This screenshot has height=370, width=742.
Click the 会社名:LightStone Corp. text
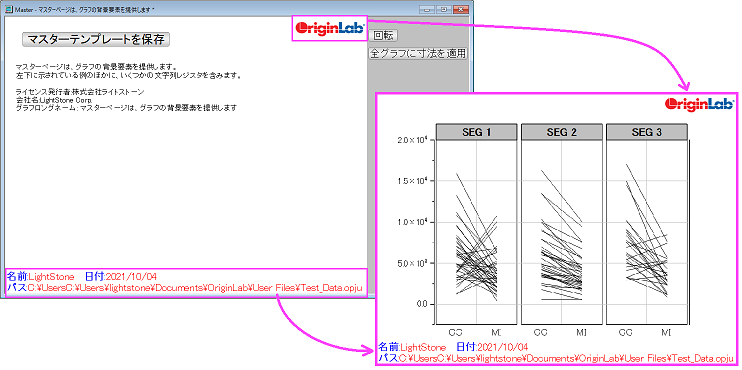(x=53, y=100)
